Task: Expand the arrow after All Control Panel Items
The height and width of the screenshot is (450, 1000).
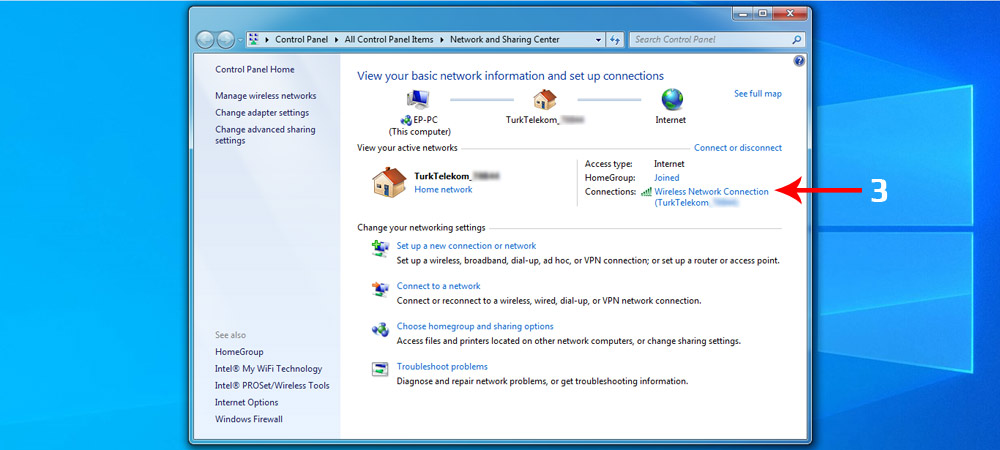Action: click(x=441, y=40)
